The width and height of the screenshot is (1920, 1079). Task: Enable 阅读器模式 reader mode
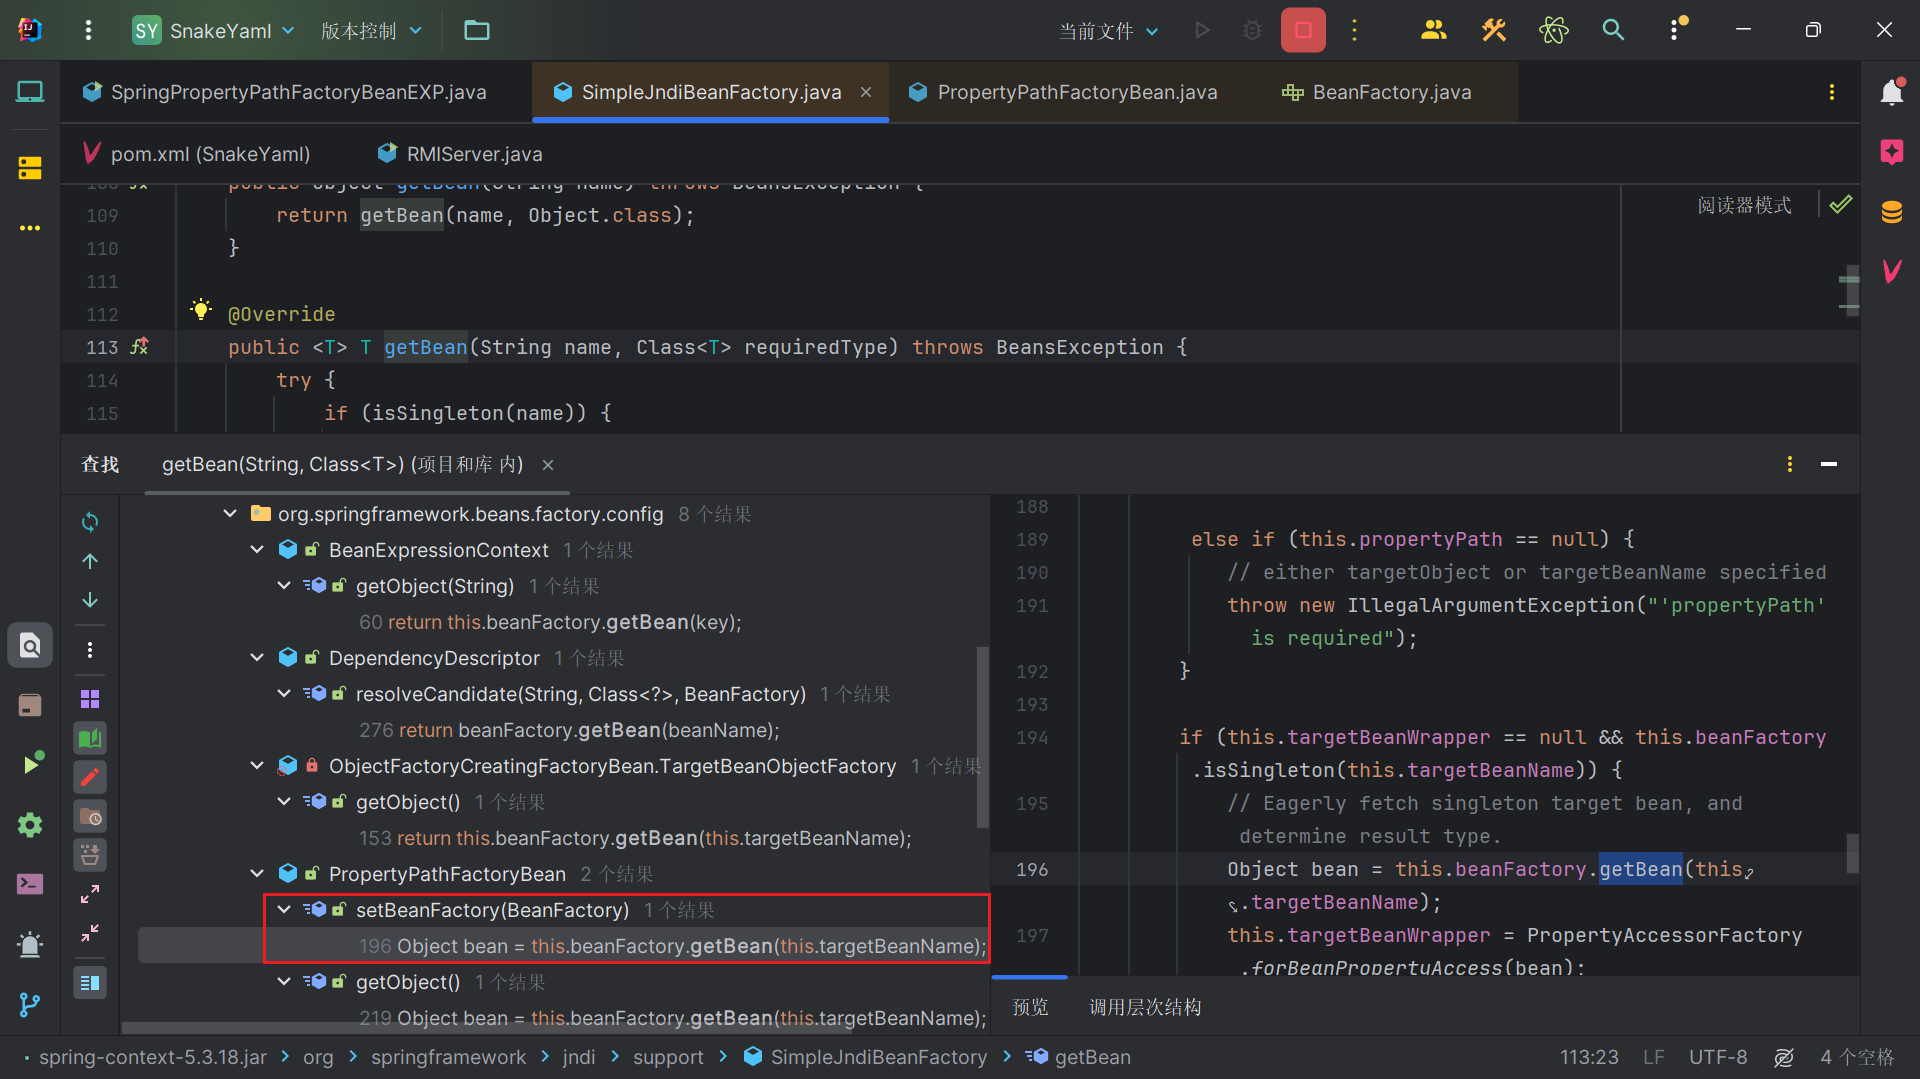(1744, 205)
